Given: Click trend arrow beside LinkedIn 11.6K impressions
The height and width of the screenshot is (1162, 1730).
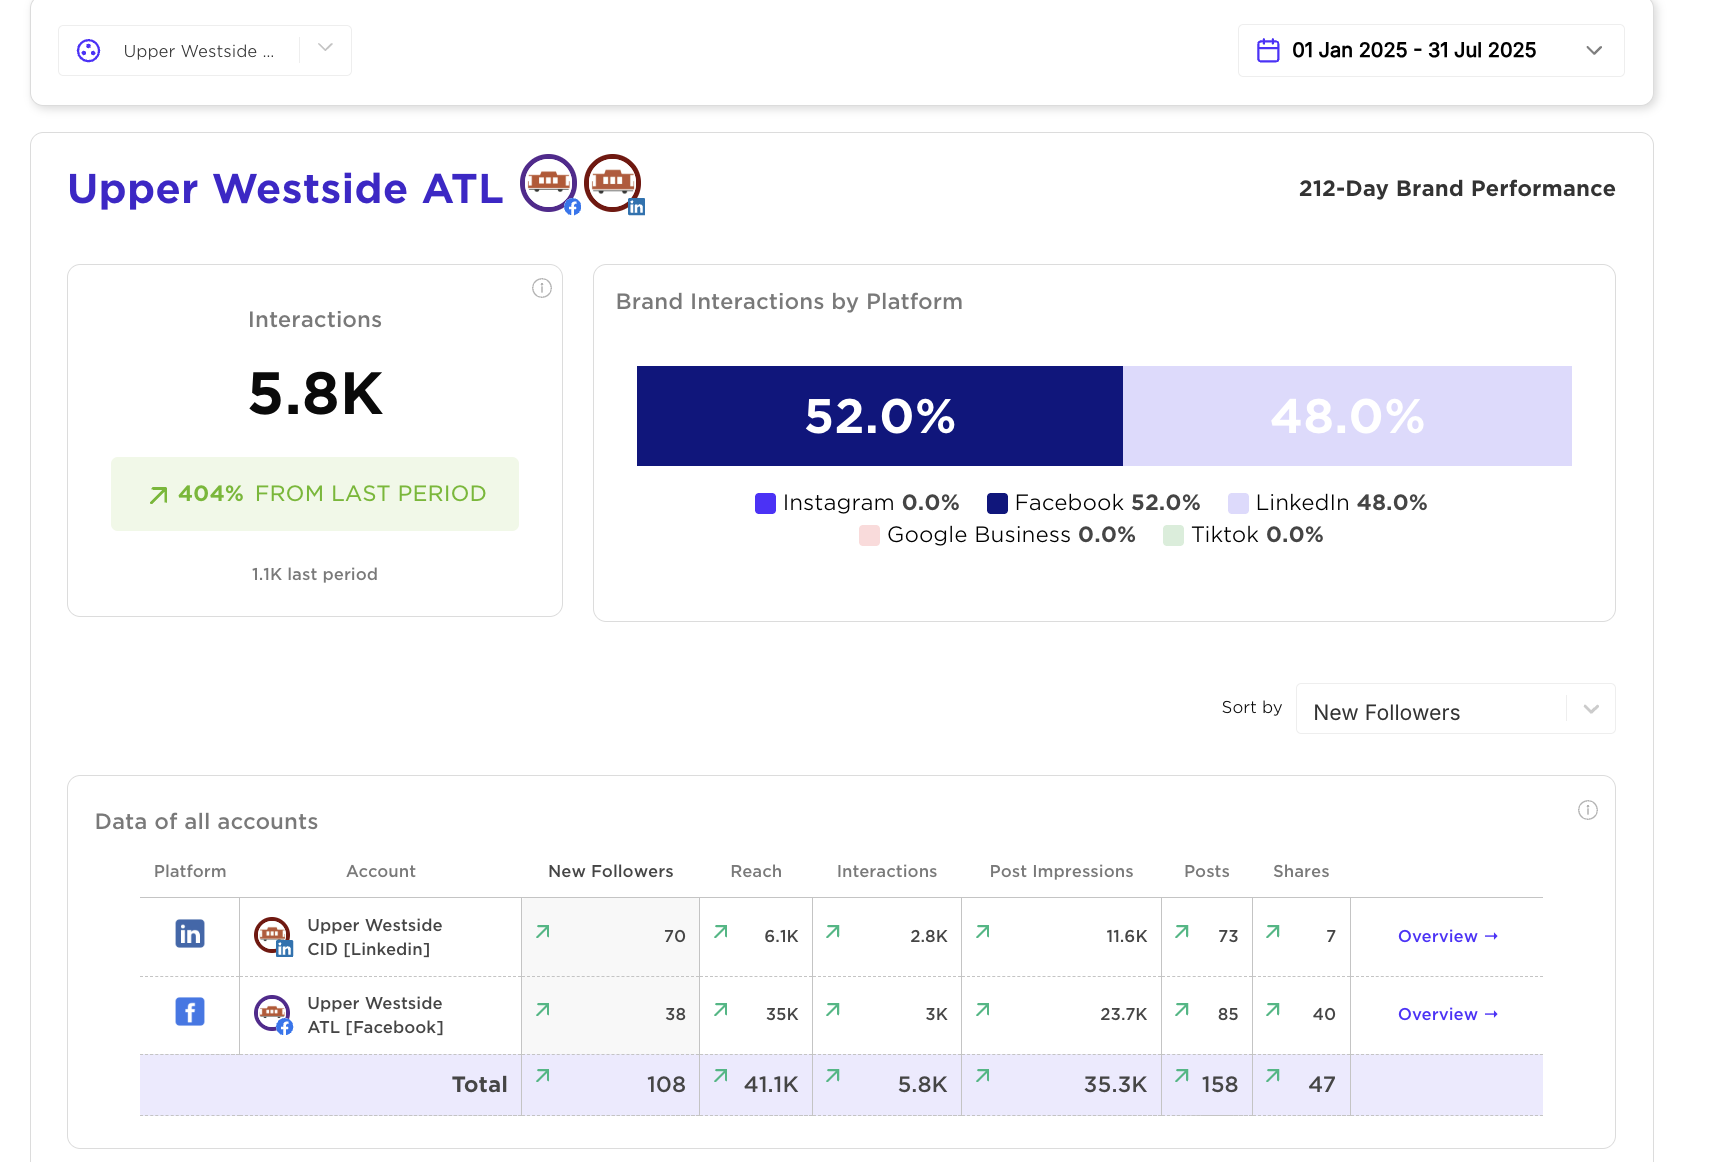Looking at the screenshot, I should [983, 931].
